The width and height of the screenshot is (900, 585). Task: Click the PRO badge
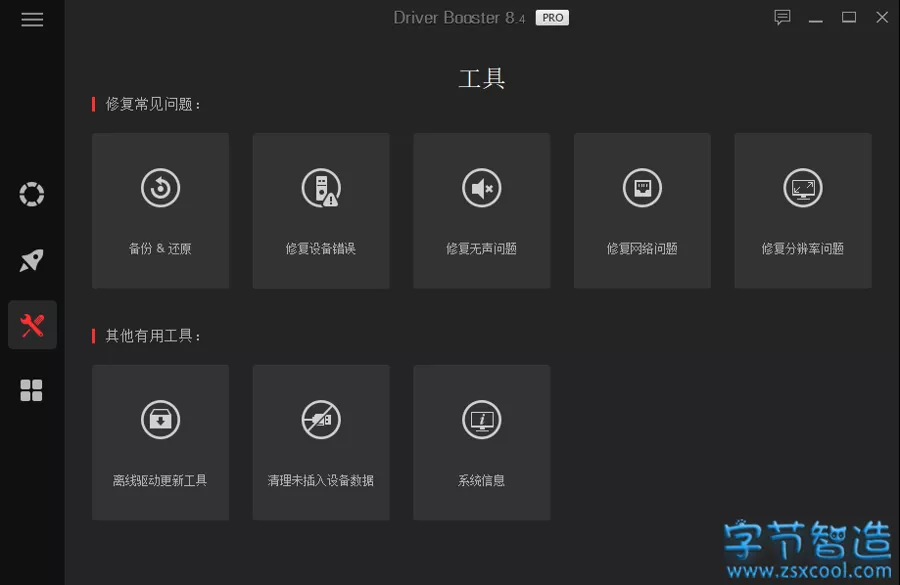(x=552, y=18)
